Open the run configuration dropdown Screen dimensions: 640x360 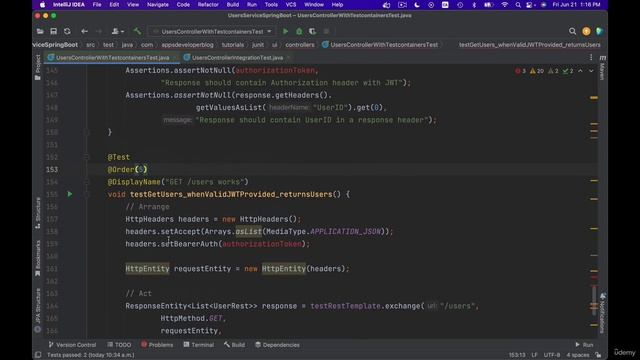pyautogui.click(x=211, y=31)
